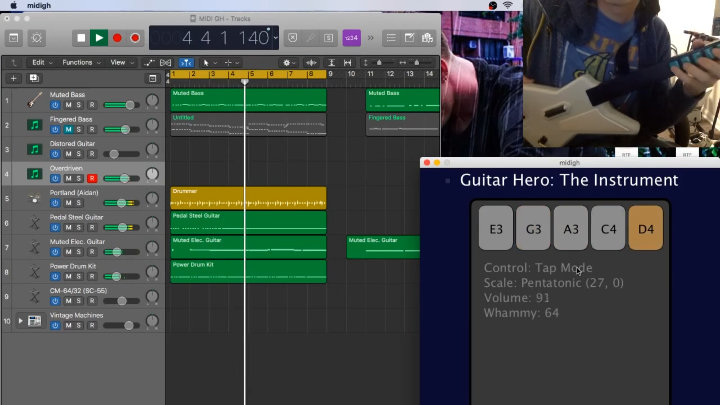The image size is (720, 405).
Task: Click the Portland (Aidan) drummer track icon
Action: click(34, 198)
